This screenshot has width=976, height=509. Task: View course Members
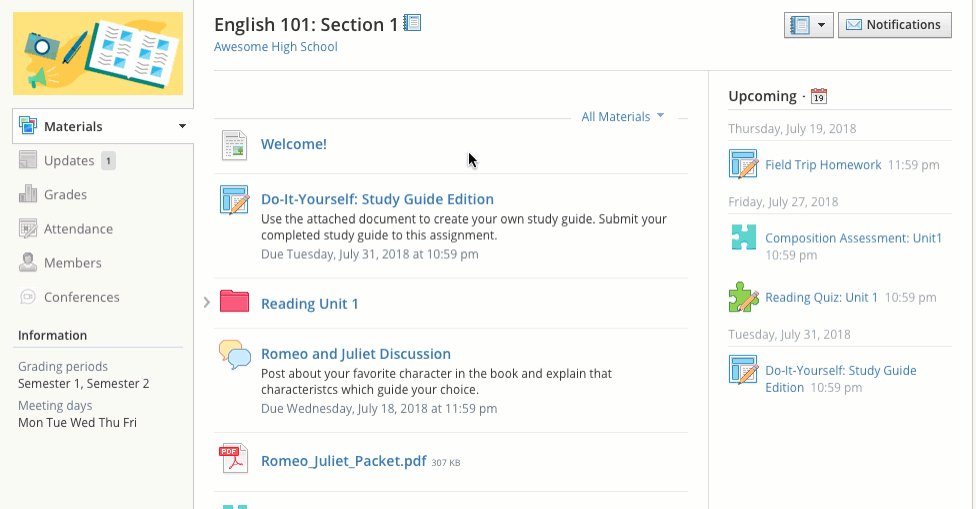(x=72, y=263)
